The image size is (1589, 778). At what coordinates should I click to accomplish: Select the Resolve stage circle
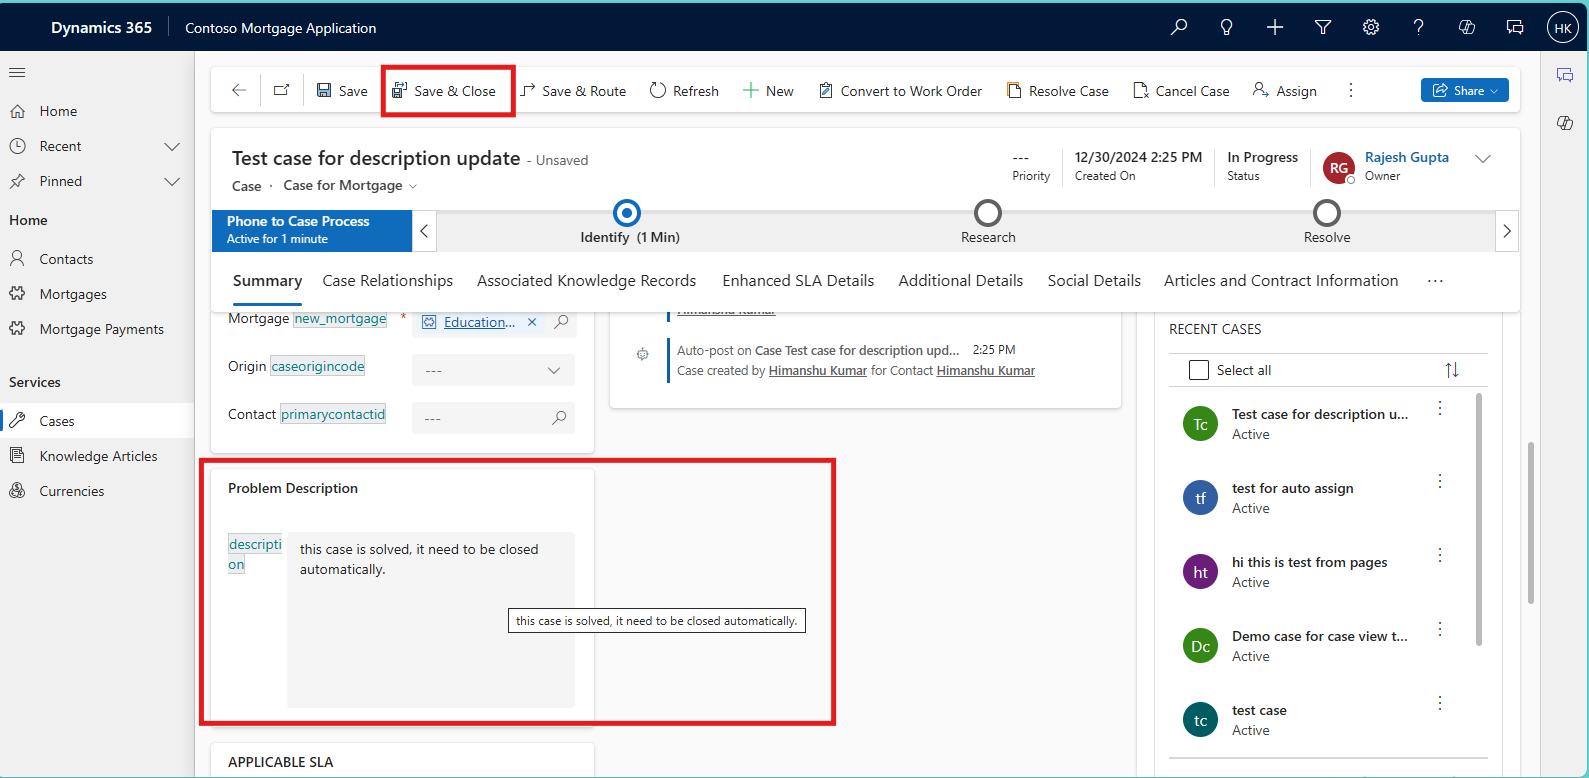tap(1327, 213)
